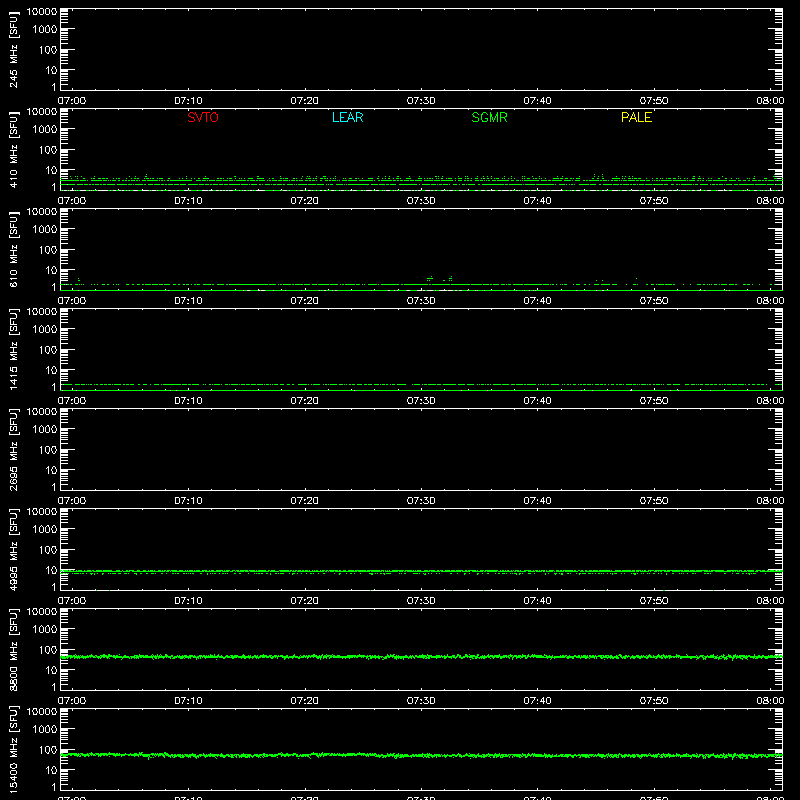Click the 10000 tick label on 15400 MHz panel
800x800 pixels.
(x=42, y=712)
